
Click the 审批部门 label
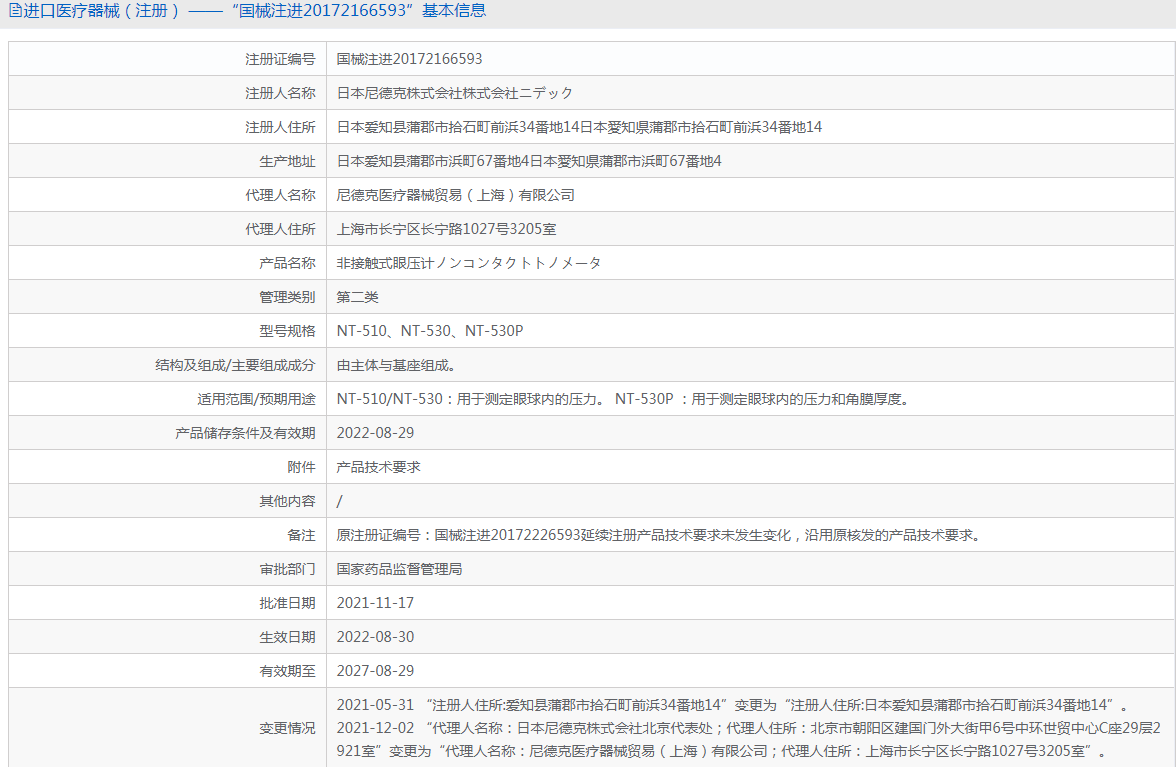point(287,569)
